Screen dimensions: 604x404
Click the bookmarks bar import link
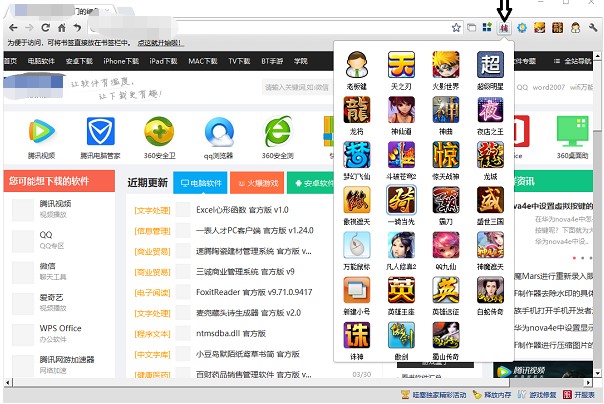160,43
